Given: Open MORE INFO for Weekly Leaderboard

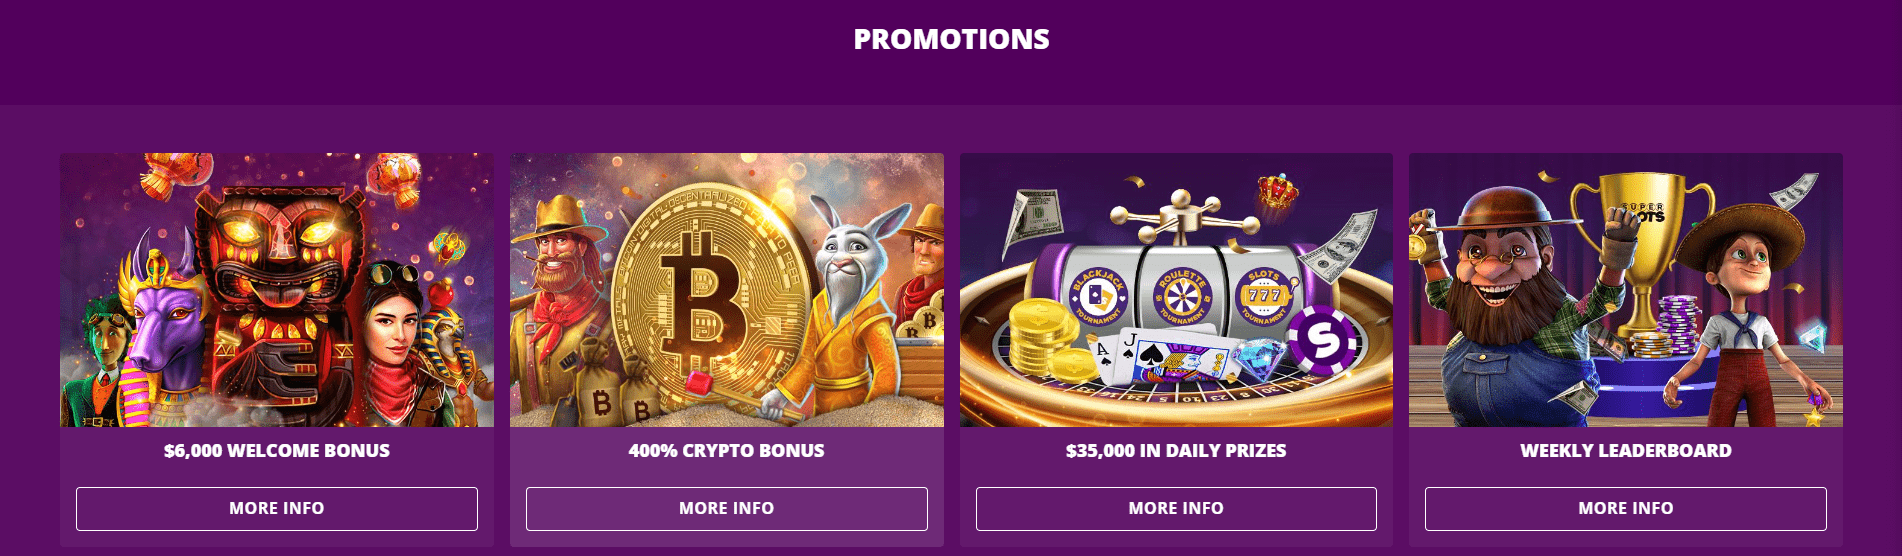Looking at the screenshot, I should [x=1625, y=508].
